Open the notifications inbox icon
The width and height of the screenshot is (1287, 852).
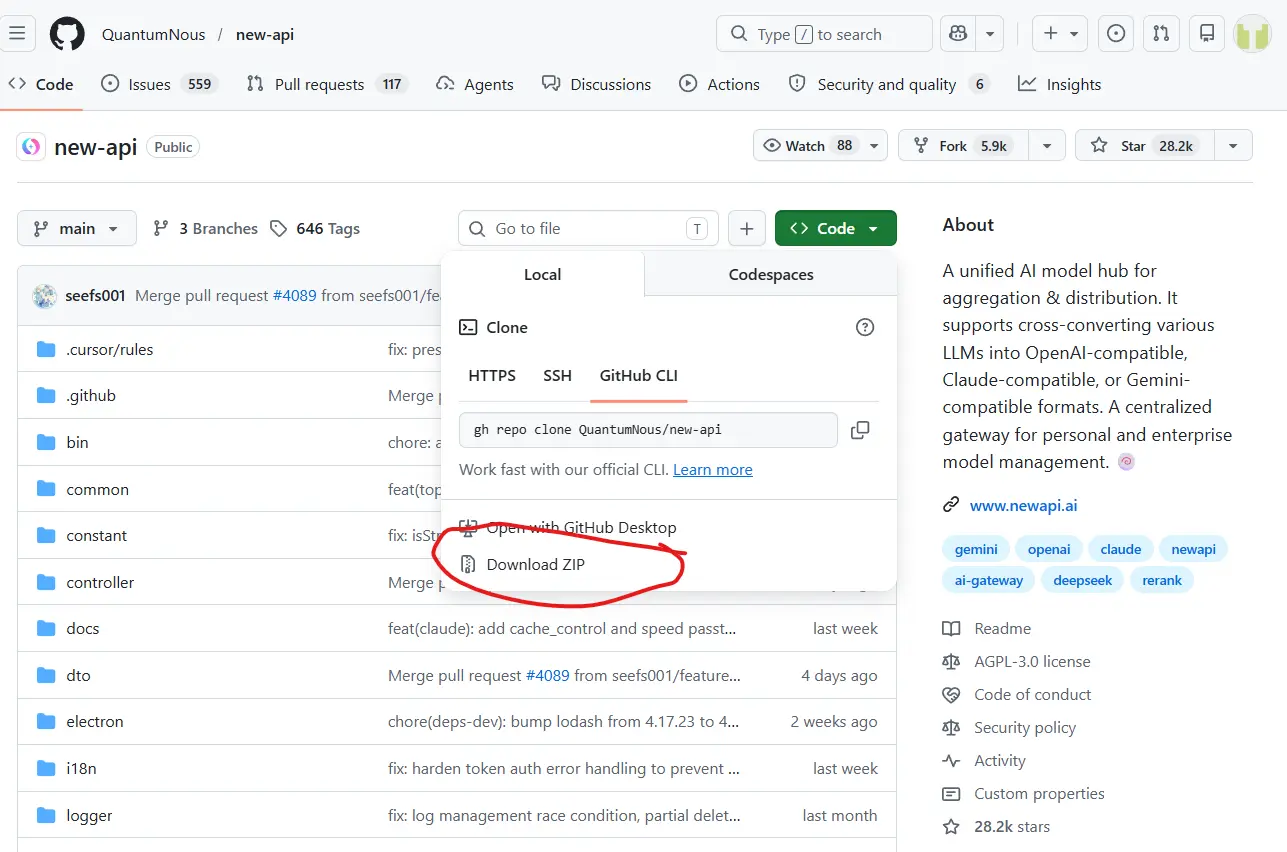pyautogui.click(x=1207, y=34)
